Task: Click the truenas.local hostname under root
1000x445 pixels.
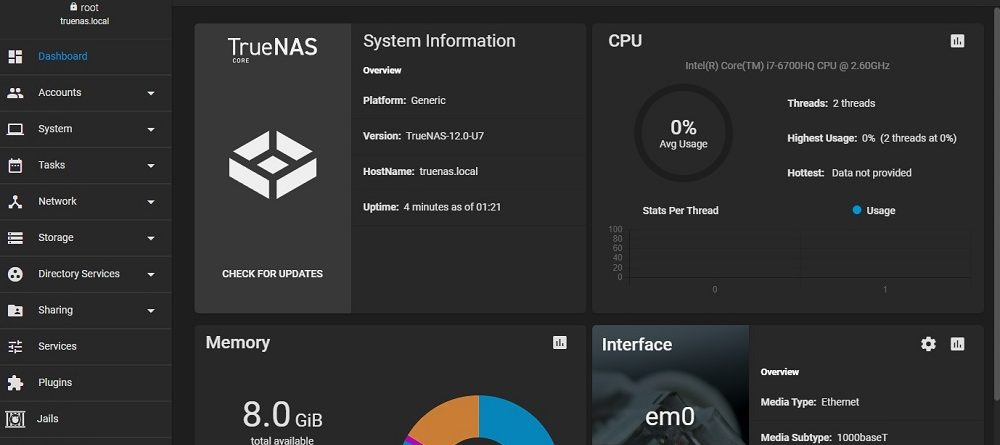Action: pos(85,21)
